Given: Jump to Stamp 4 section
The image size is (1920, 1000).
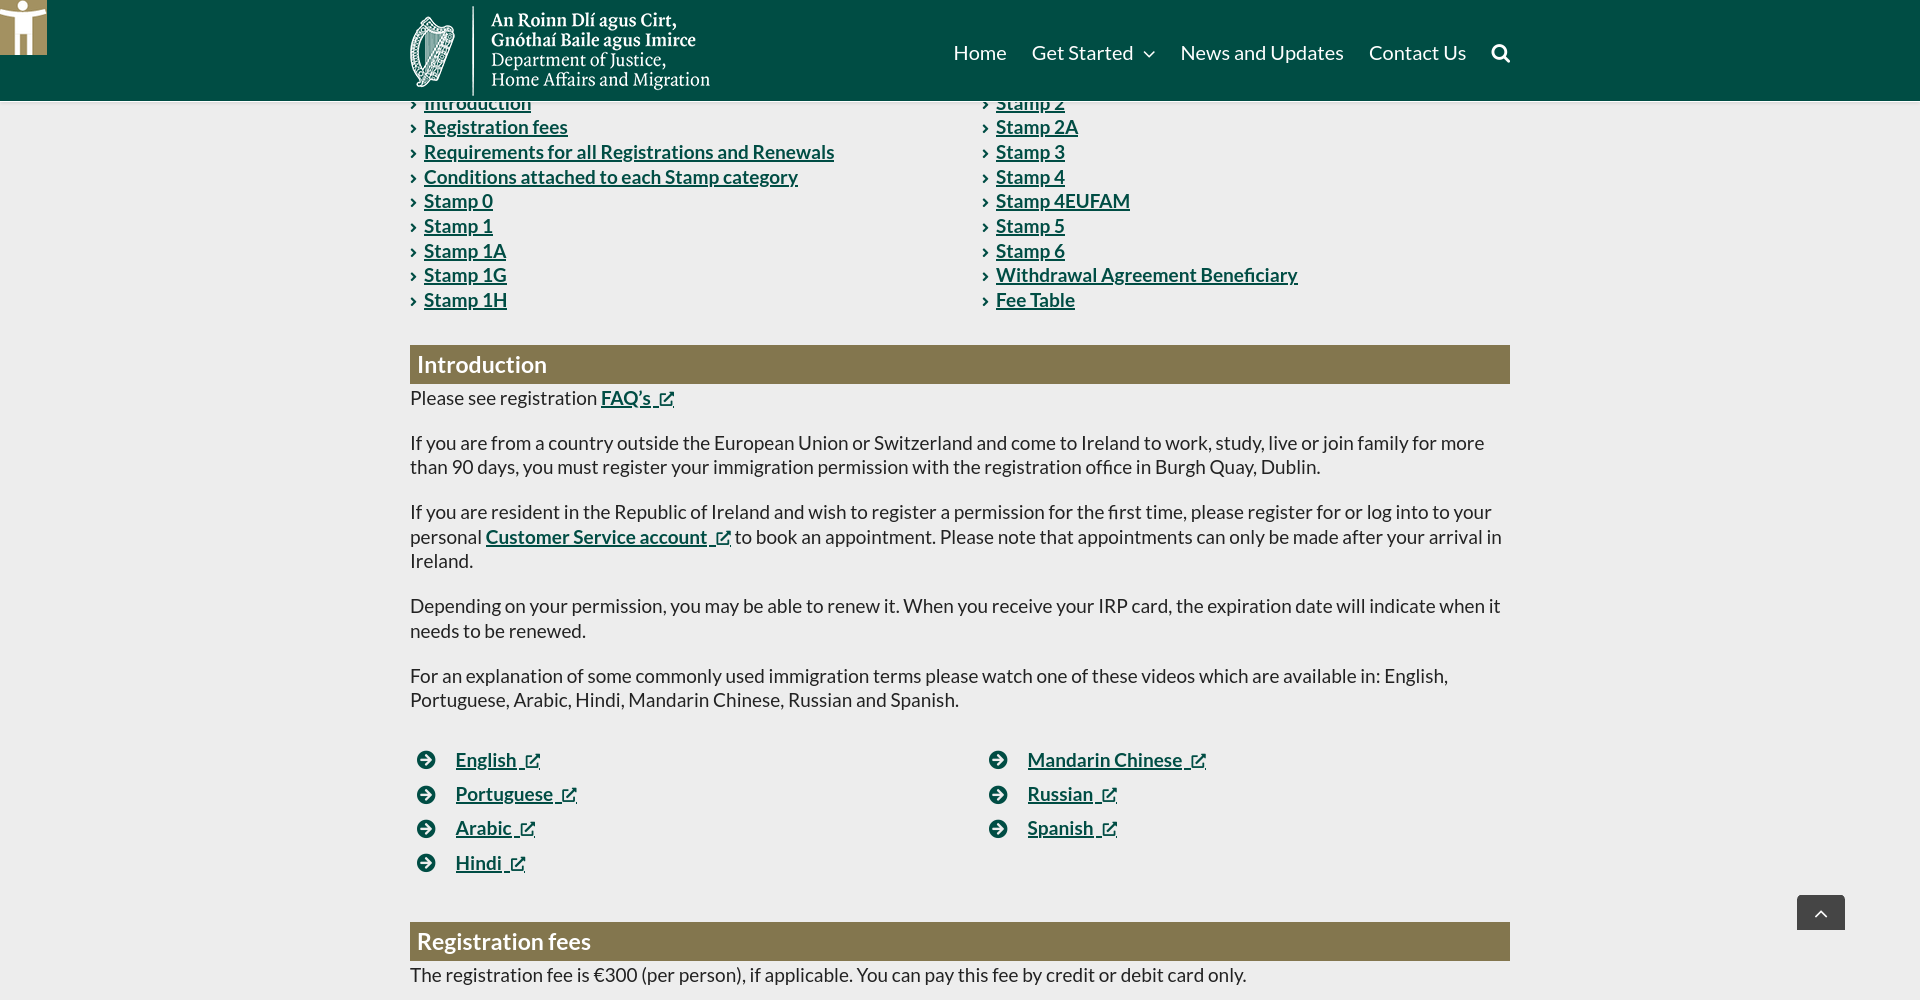Looking at the screenshot, I should [x=1030, y=177].
